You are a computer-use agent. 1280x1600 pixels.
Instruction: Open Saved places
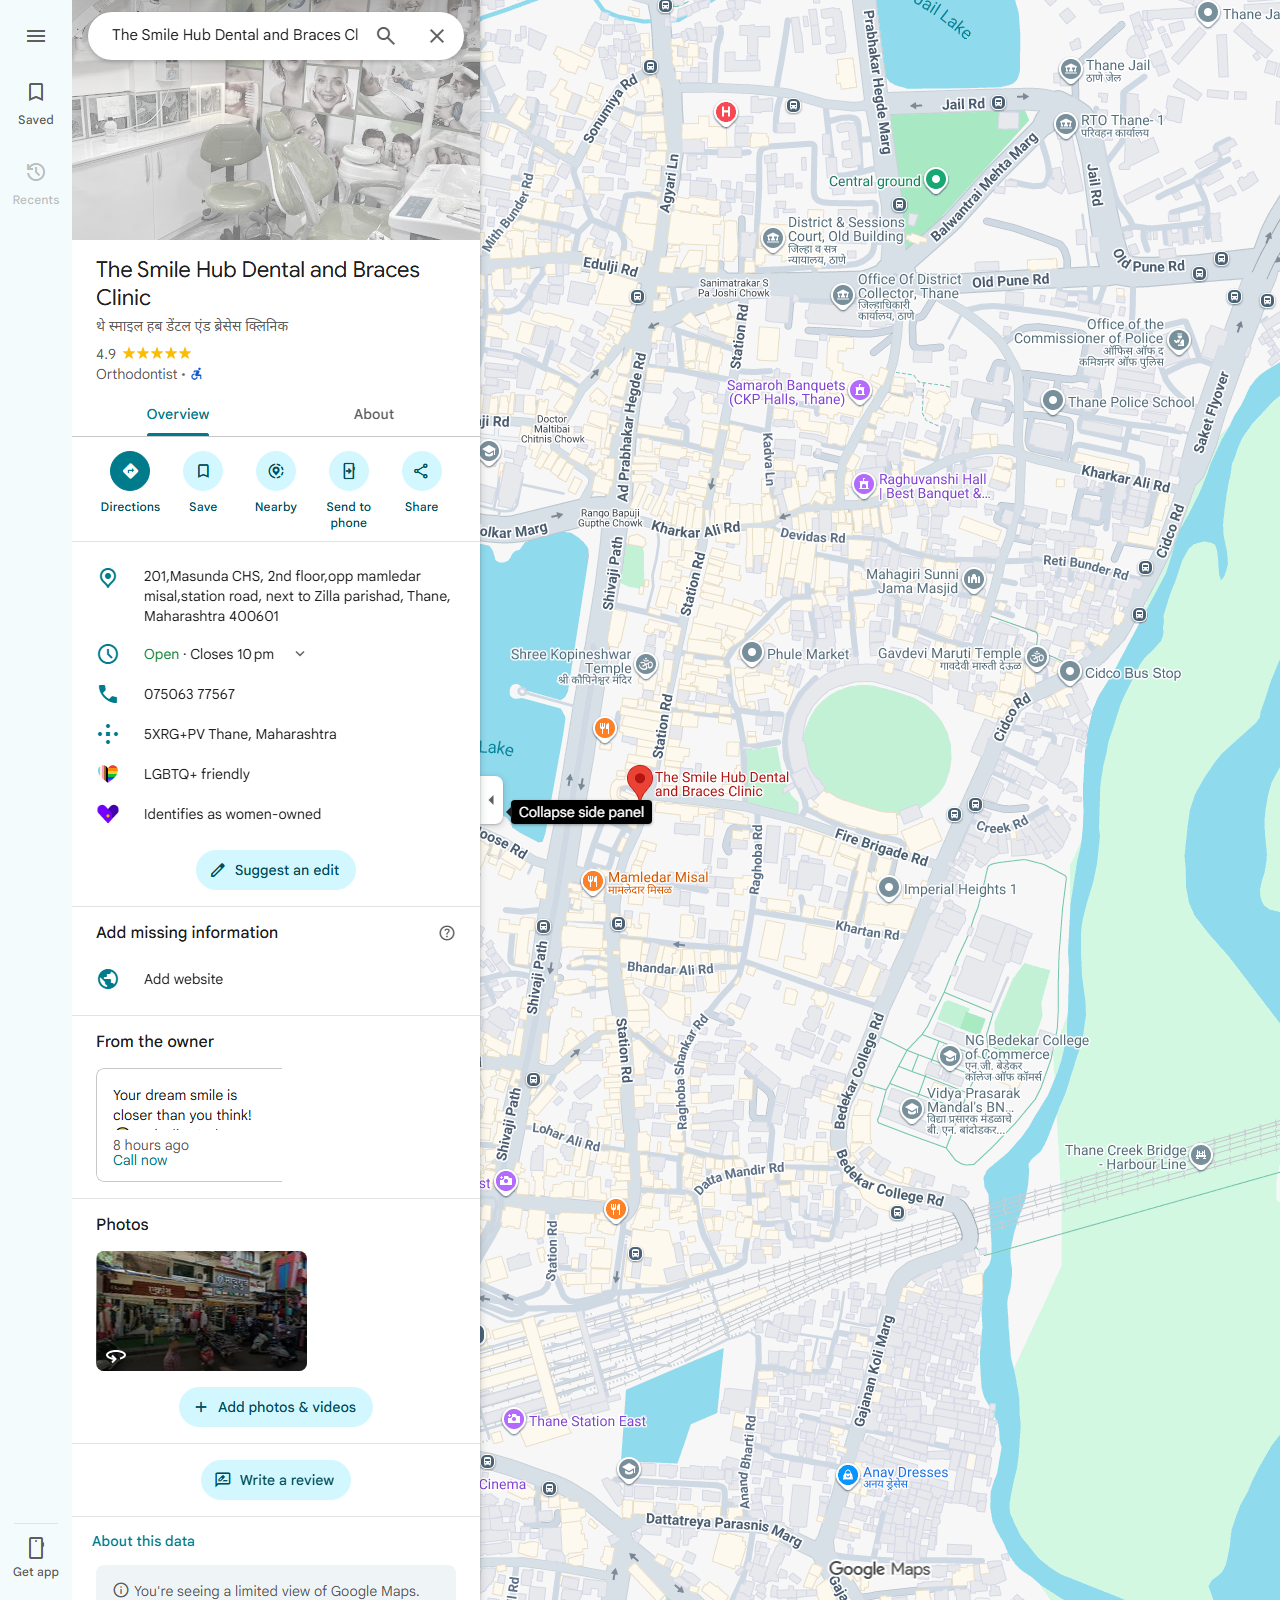click(x=36, y=104)
